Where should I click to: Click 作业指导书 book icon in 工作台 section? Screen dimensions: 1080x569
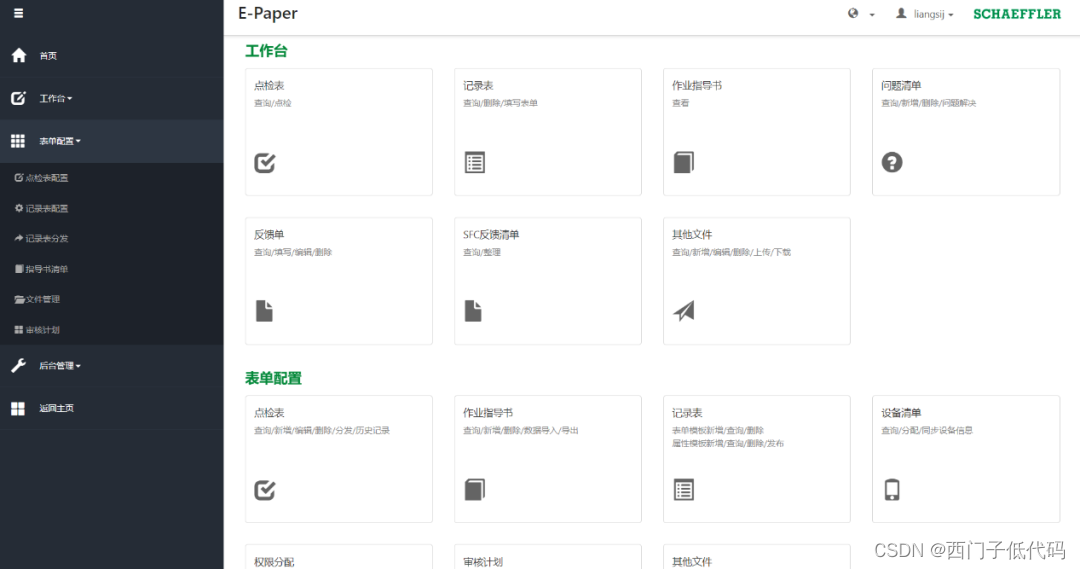point(683,163)
